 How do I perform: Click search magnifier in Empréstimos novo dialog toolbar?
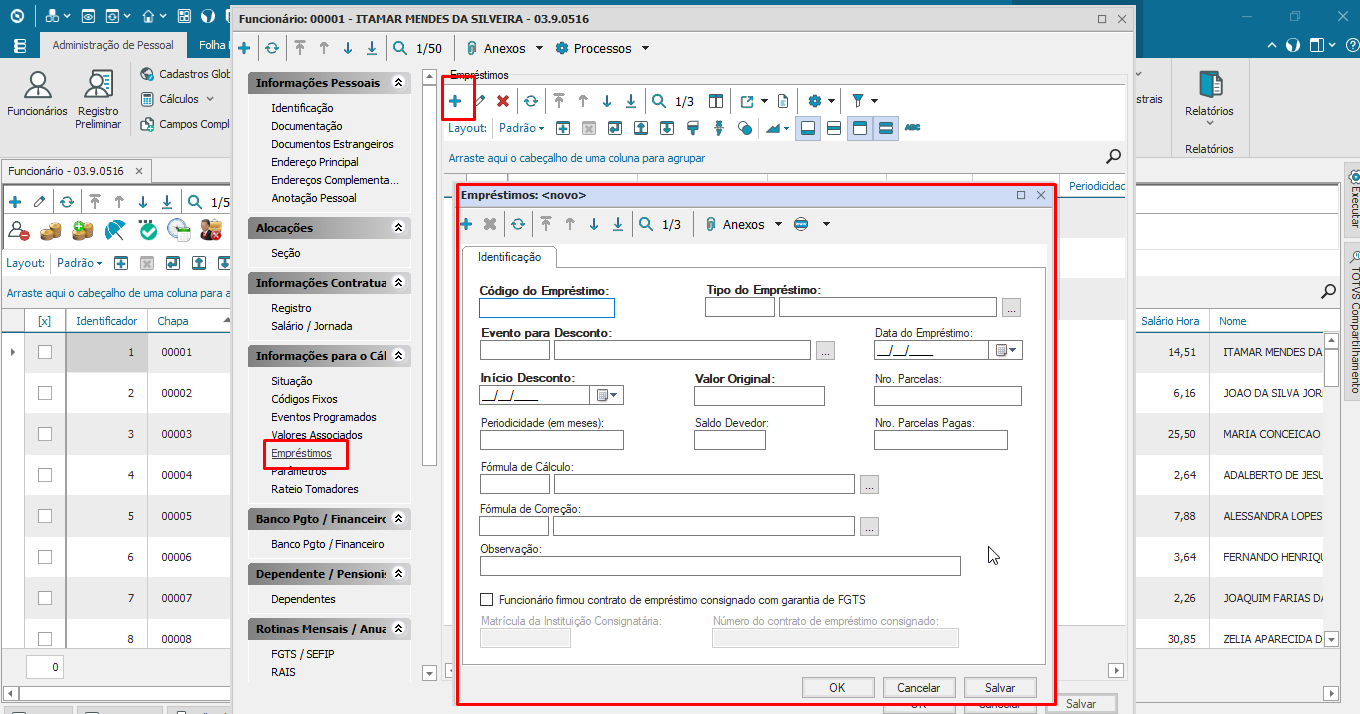(x=646, y=225)
